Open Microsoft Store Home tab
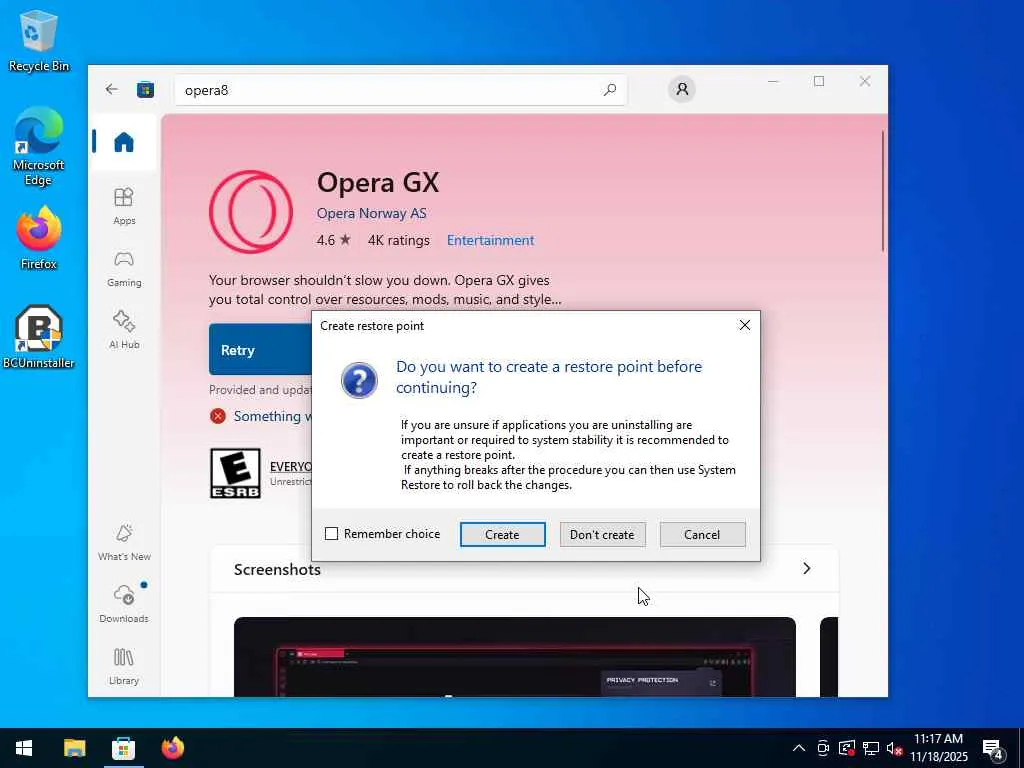The height and width of the screenshot is (768, 1024). click(x=123, y=142)
